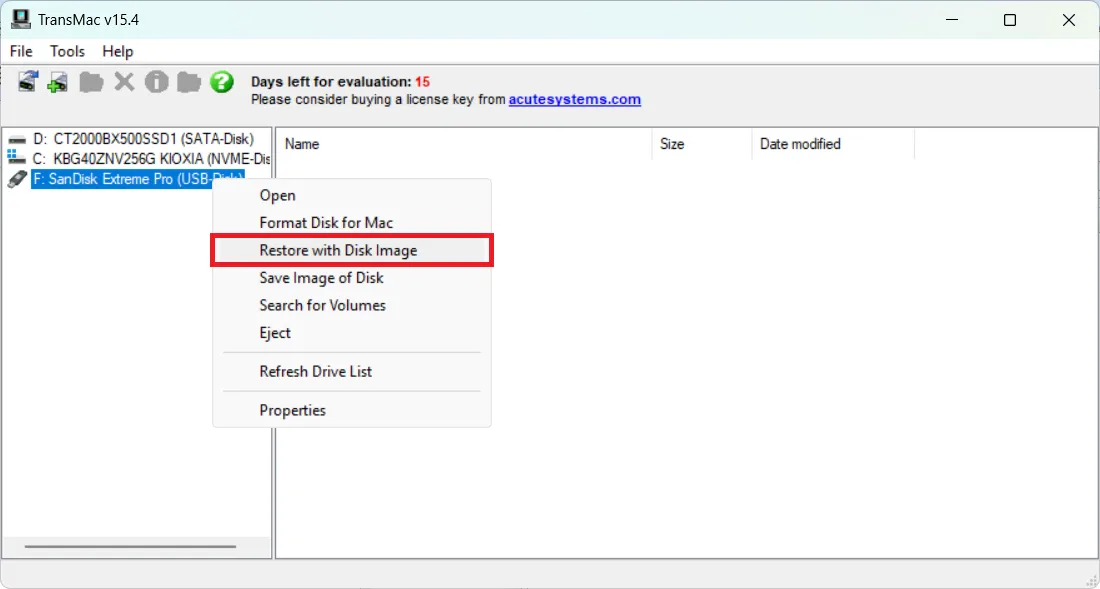Maximize the TransMac window

[1010, 20]
